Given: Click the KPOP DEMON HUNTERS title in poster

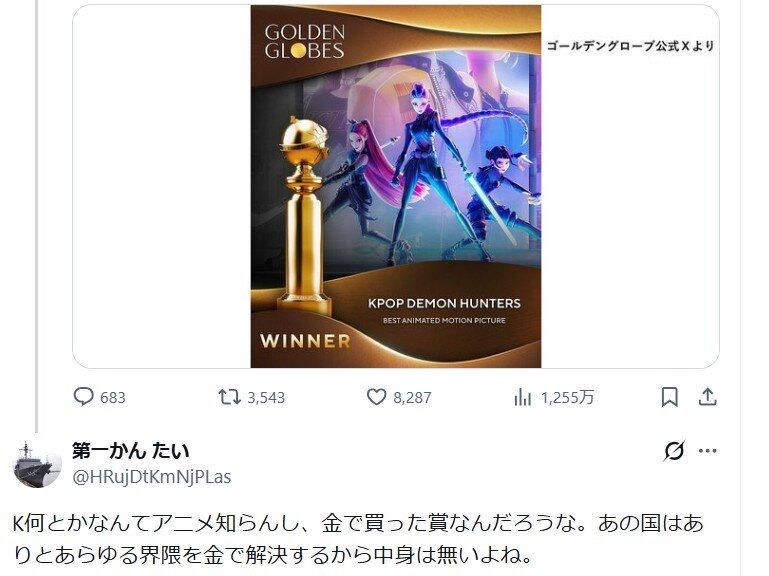Looking at the screenshot, I should tap(444, 303).
